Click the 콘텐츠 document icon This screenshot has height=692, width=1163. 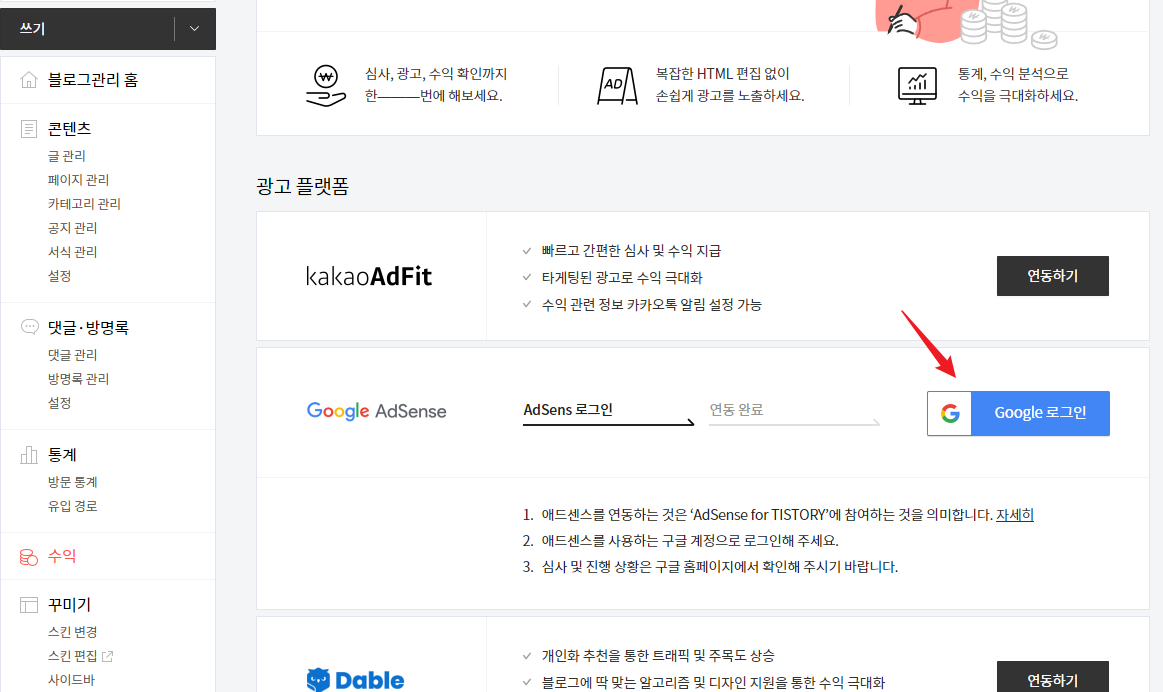click(x=29, y=129)
